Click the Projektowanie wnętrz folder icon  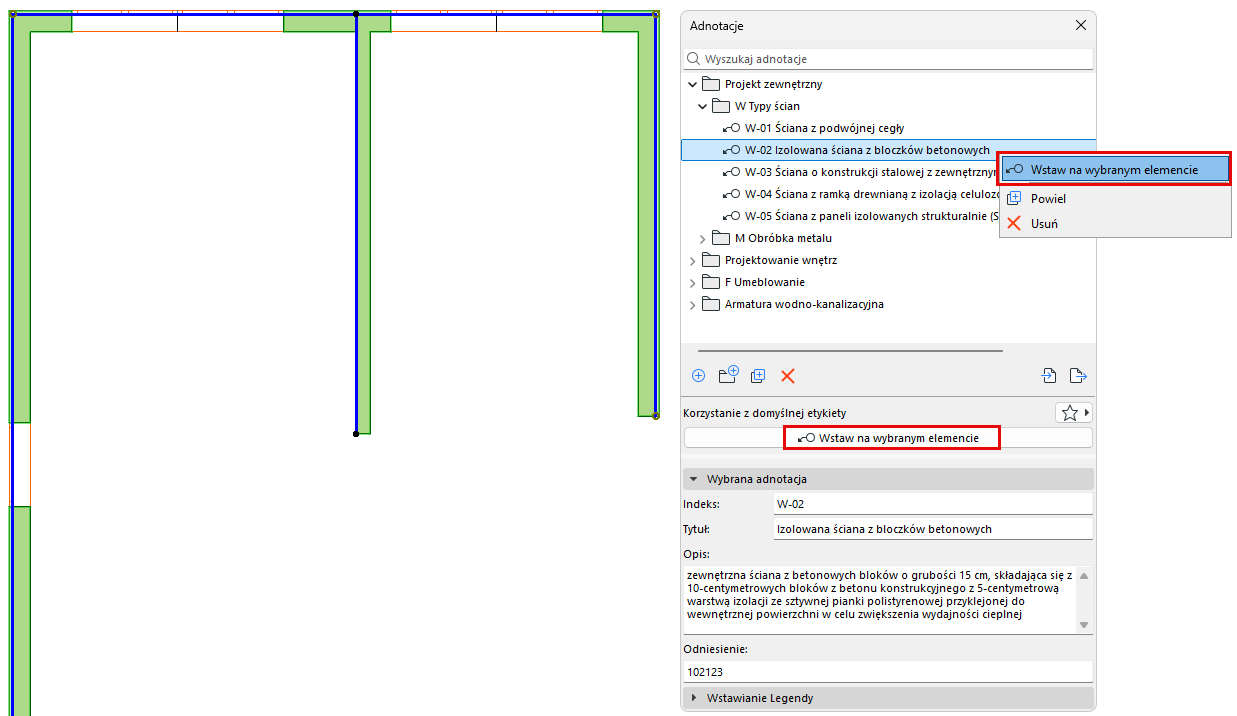tap(711, 260)
